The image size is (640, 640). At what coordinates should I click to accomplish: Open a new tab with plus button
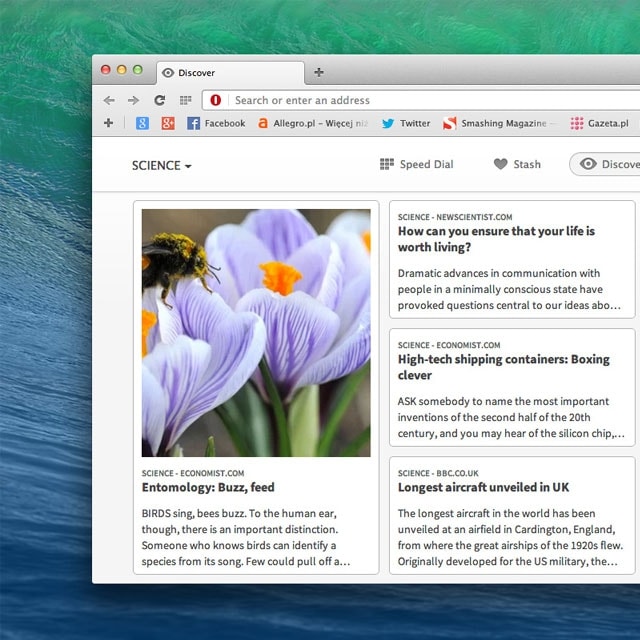[x=319, y=72]
